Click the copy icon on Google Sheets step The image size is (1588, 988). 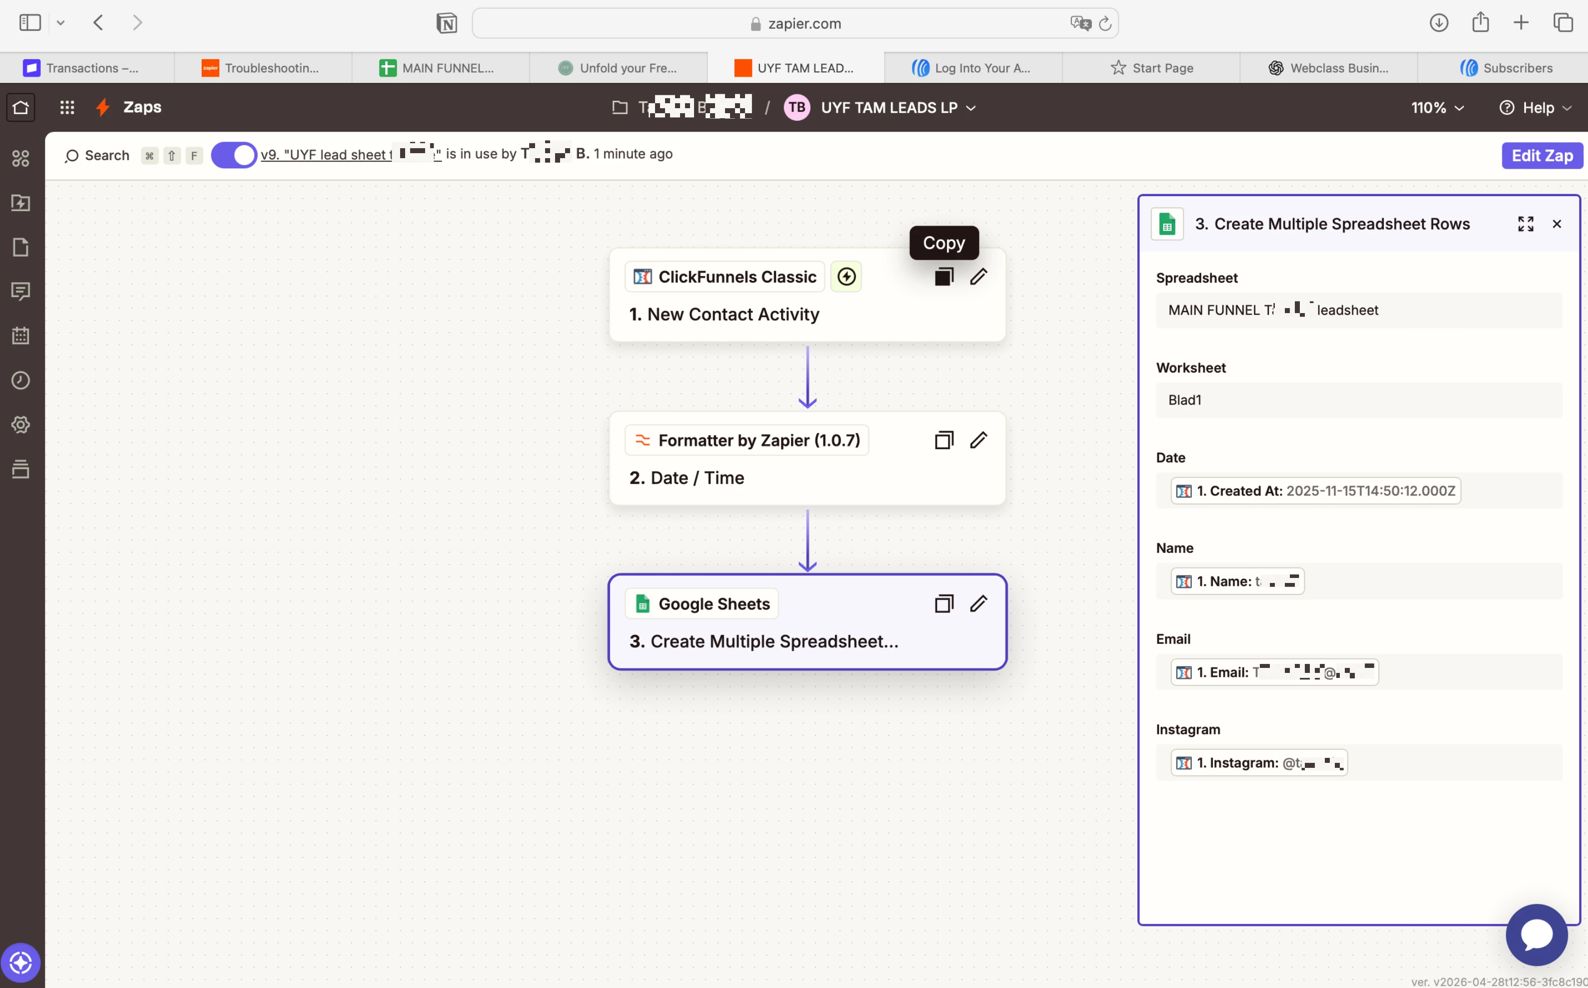[943, 604]
